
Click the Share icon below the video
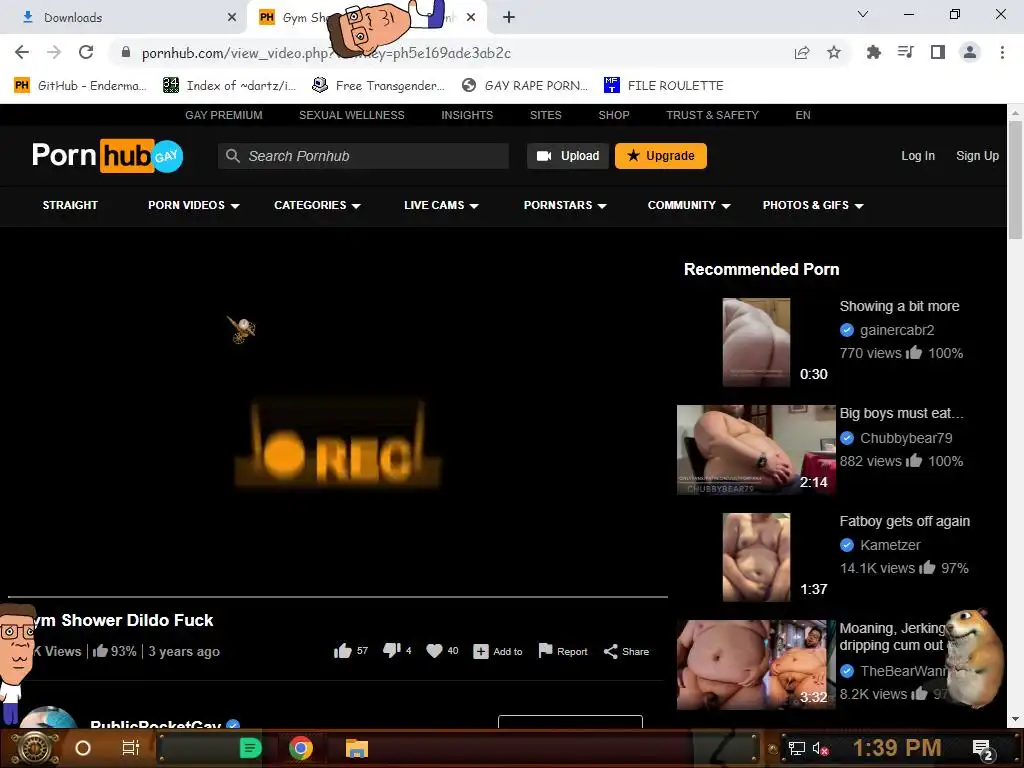[x=611, y=651]
